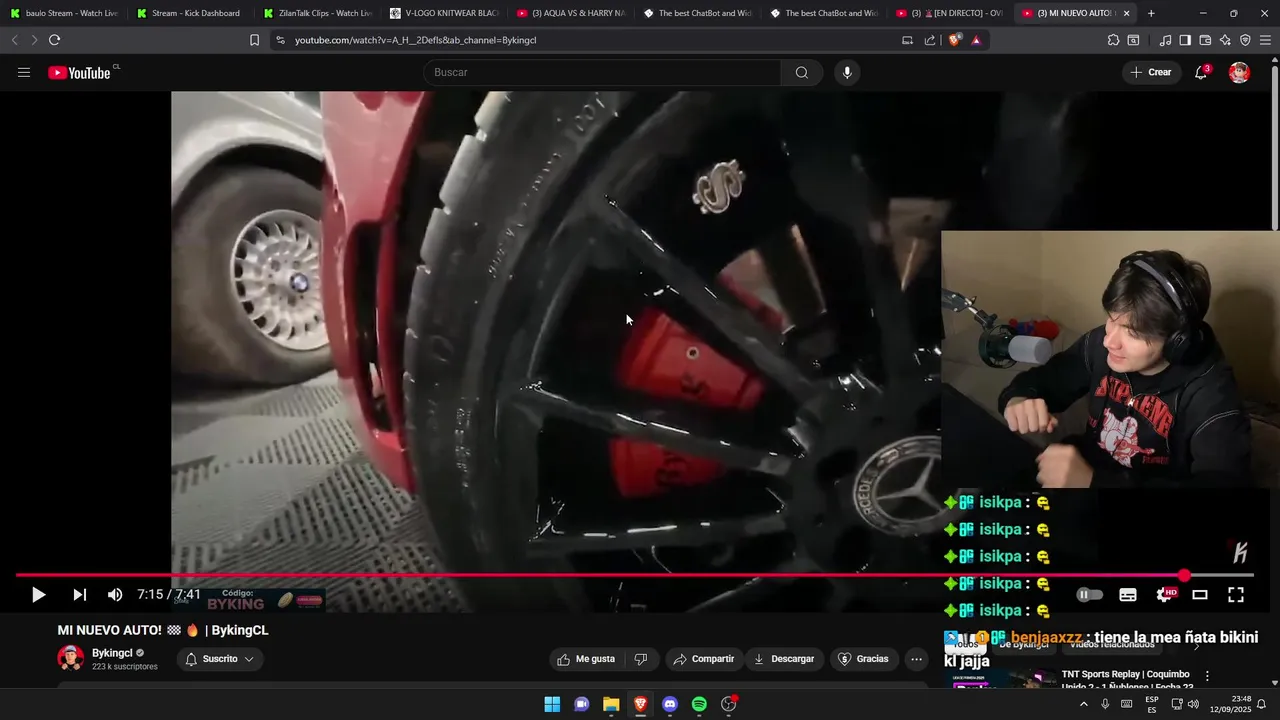Open a new browser tab
The width and height of the screenshot is (1280, 720).
point(1151,13)
